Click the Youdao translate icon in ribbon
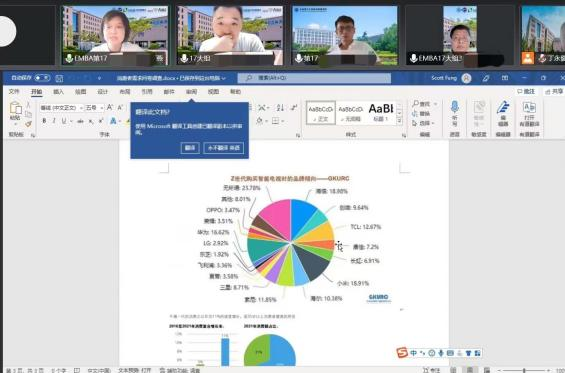Screen dimensions: 565x373 529,108
